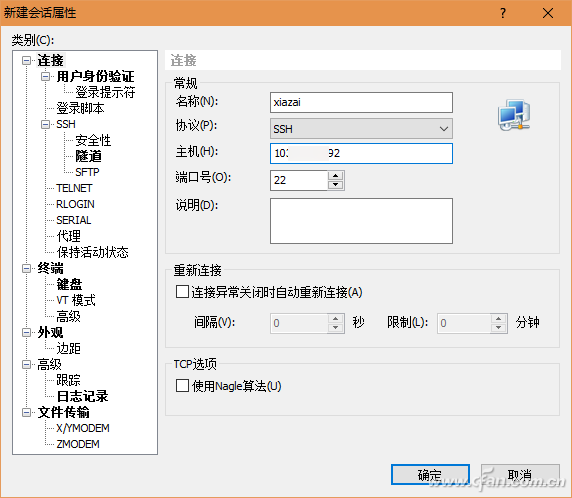Click the help question mark icon
Image resolution: width=572 pixels, height=498 pixels.
tap(503, 13)
